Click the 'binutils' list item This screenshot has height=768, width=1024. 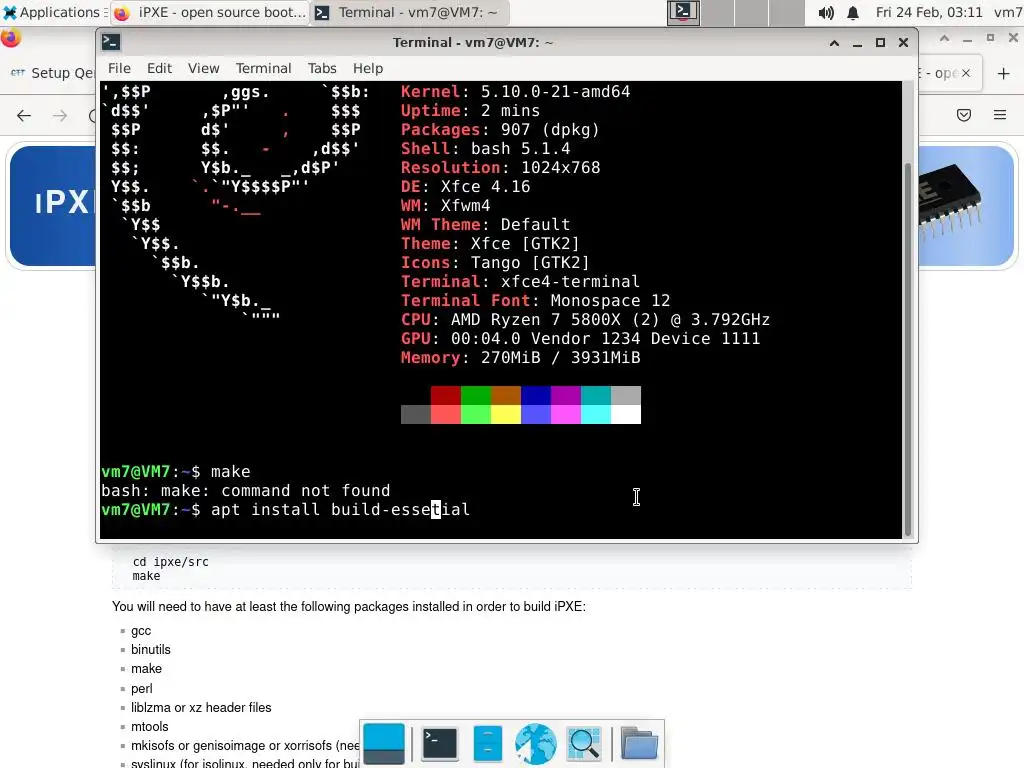coord(151,650)
